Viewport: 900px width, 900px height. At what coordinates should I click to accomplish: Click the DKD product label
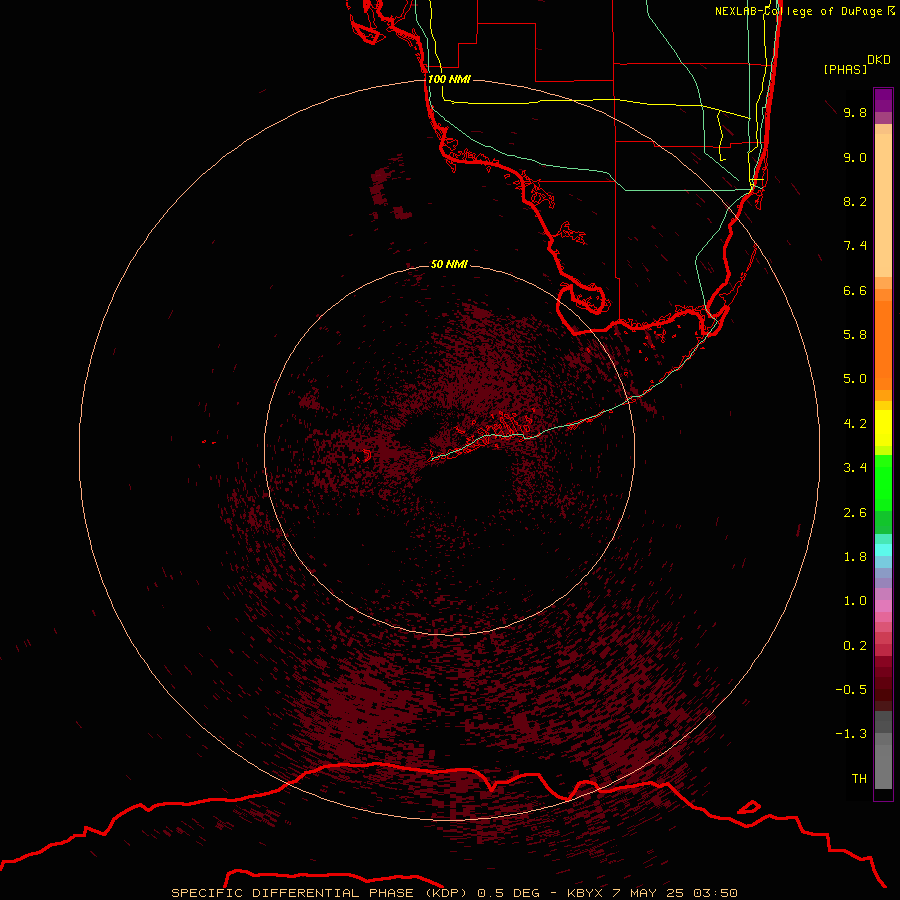click(x=879, y=59)
